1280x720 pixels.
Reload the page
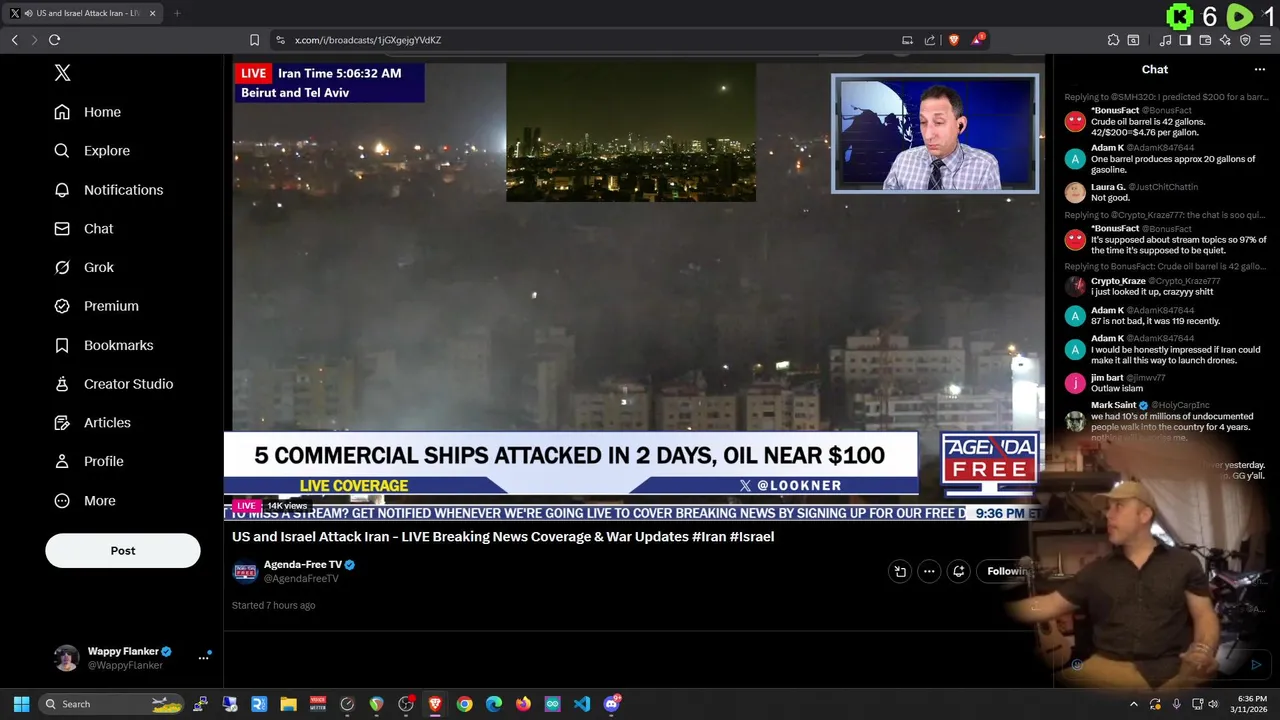pos(54,40)
